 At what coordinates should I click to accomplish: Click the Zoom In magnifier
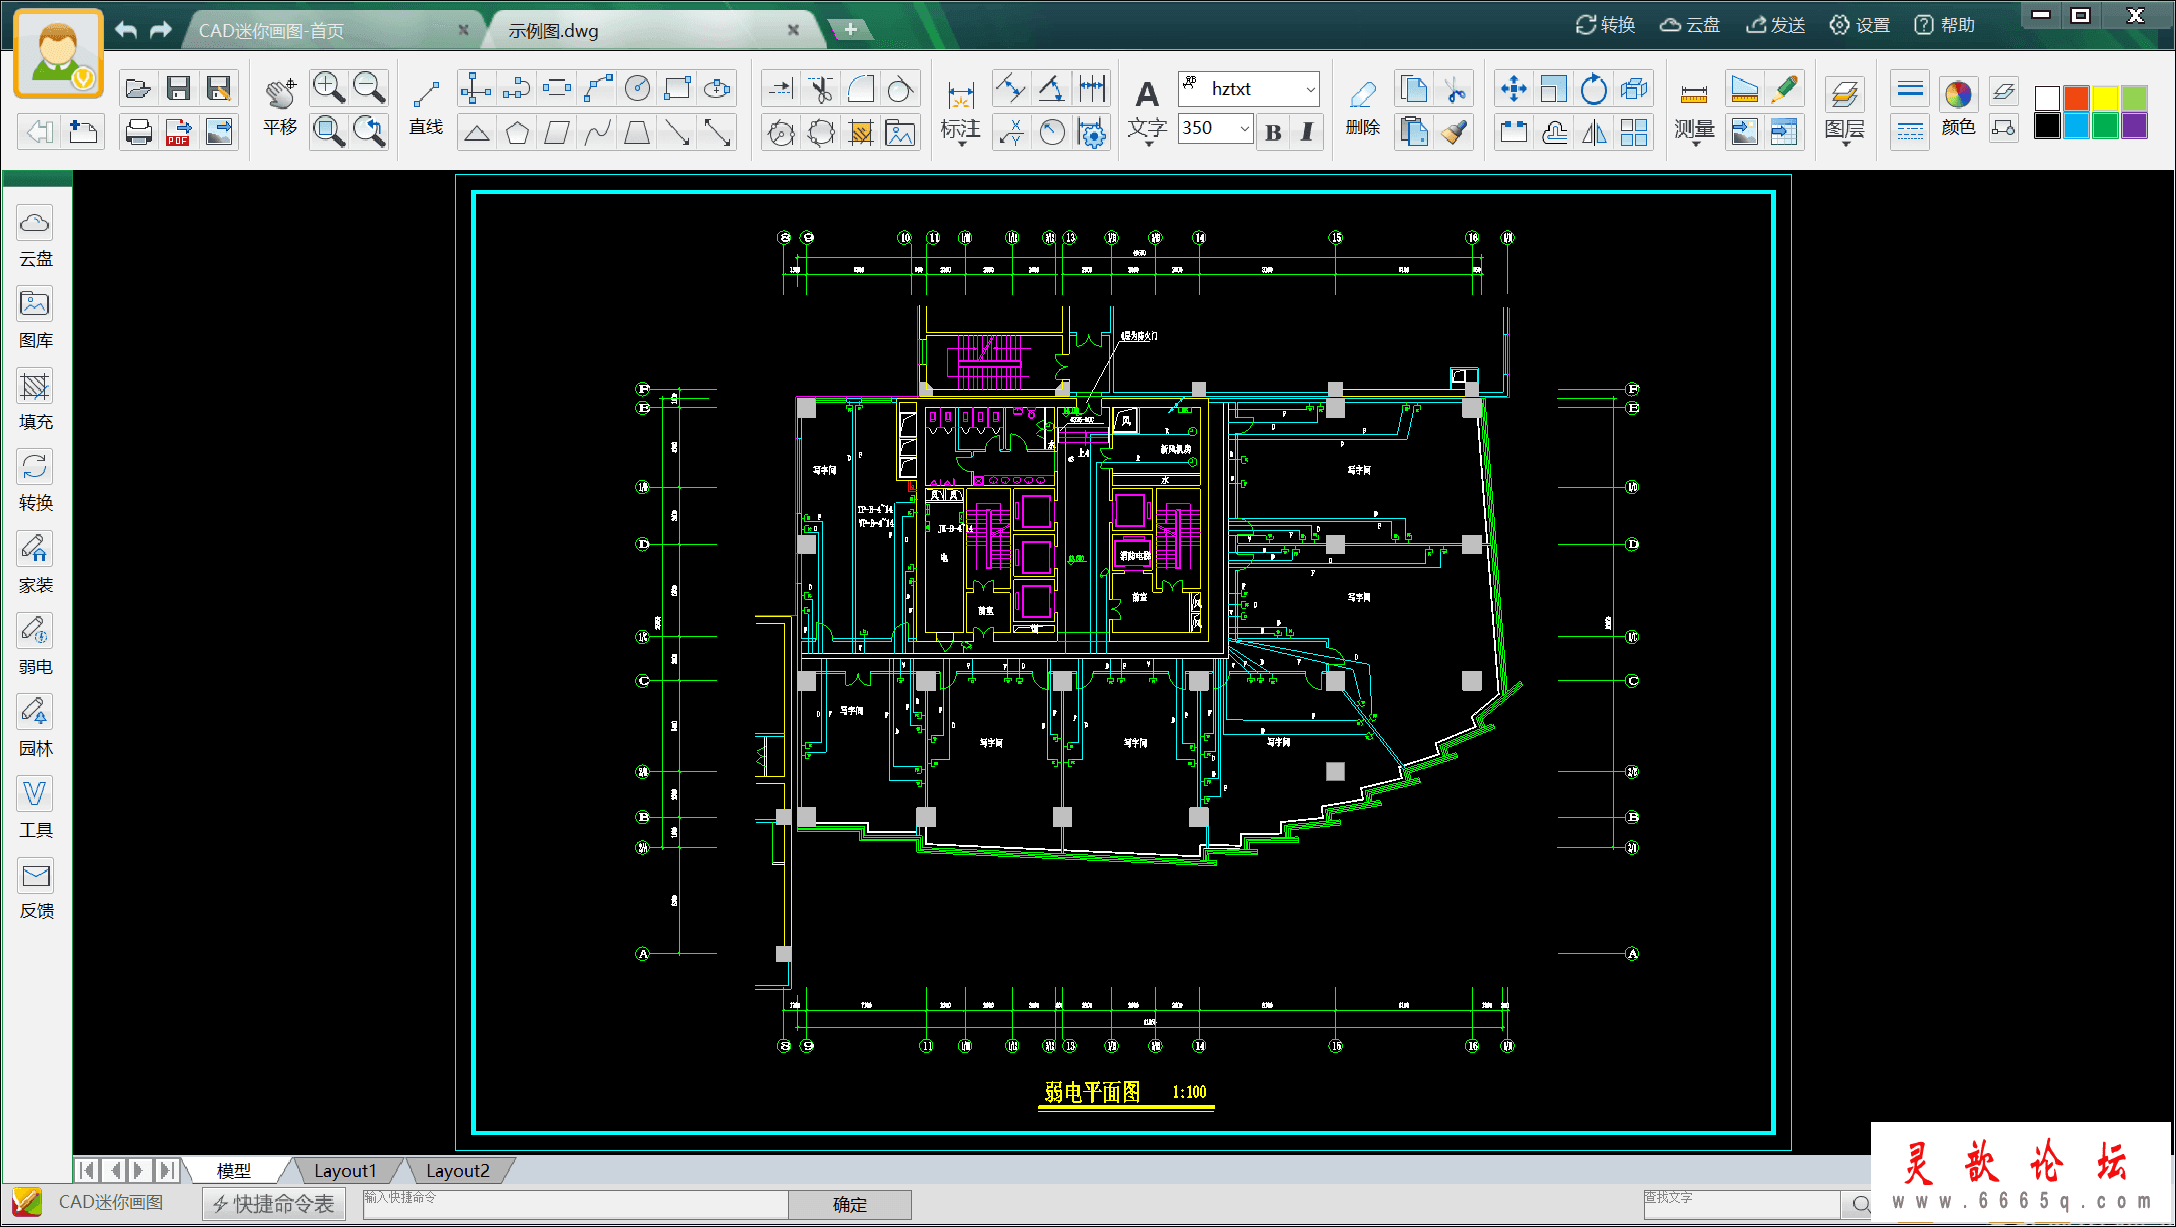tap(329, 88)
